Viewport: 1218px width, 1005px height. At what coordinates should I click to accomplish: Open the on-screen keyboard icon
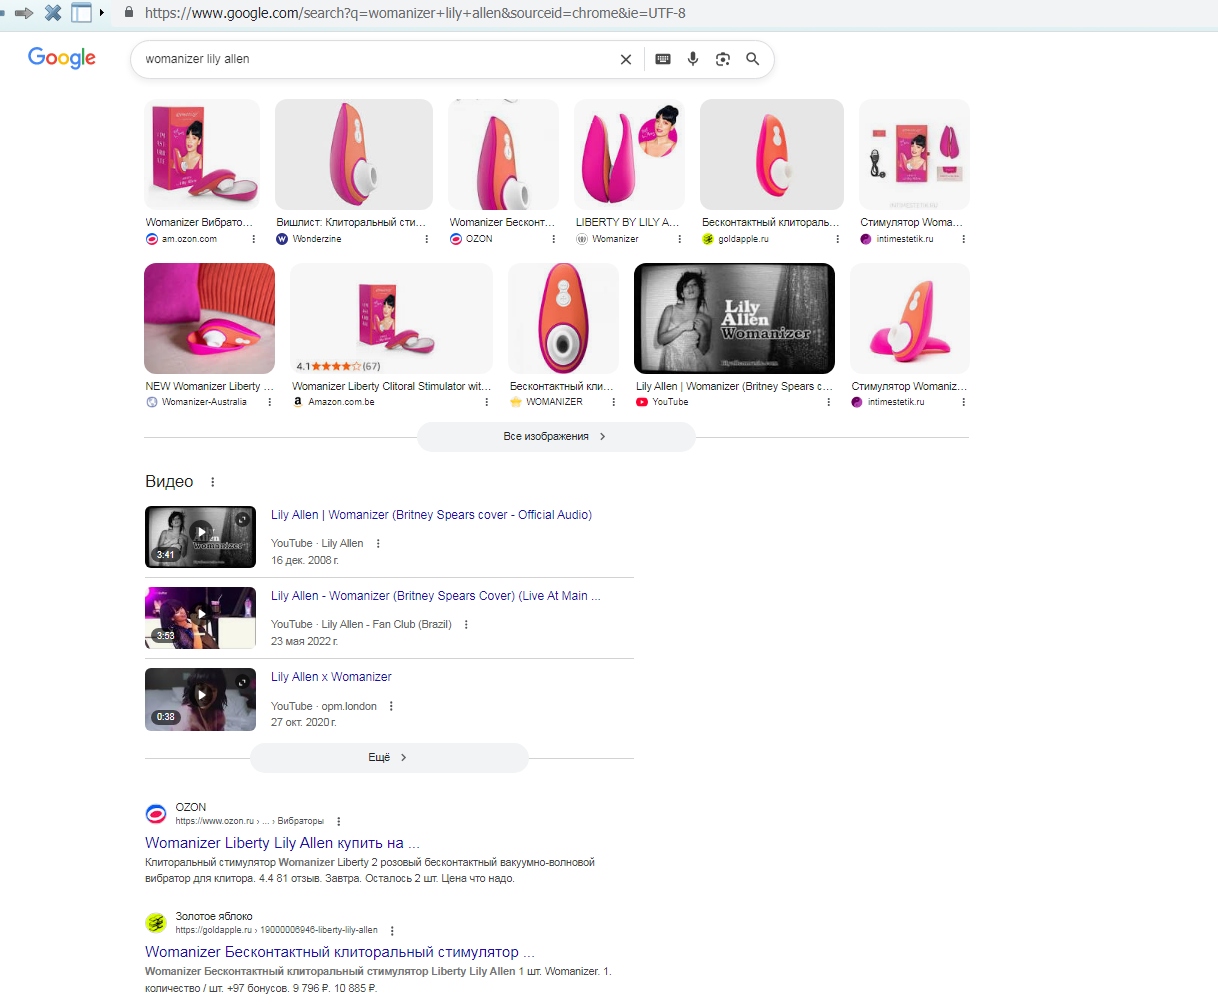[x=663, y=59]
